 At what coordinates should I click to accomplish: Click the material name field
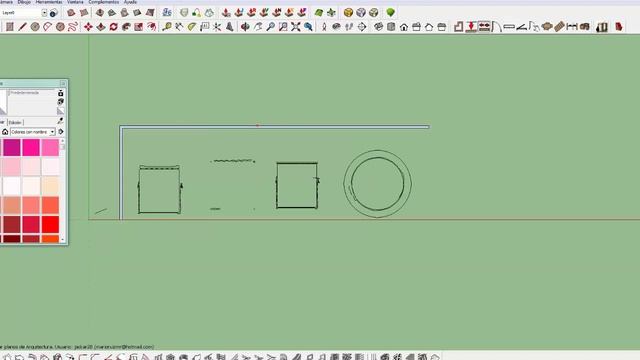32,93
